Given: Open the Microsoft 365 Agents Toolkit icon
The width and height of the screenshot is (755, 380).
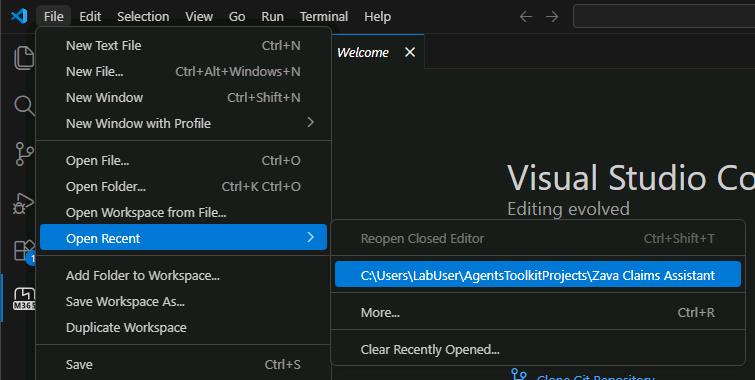Looking at the screenshot, I should [24, 299].
